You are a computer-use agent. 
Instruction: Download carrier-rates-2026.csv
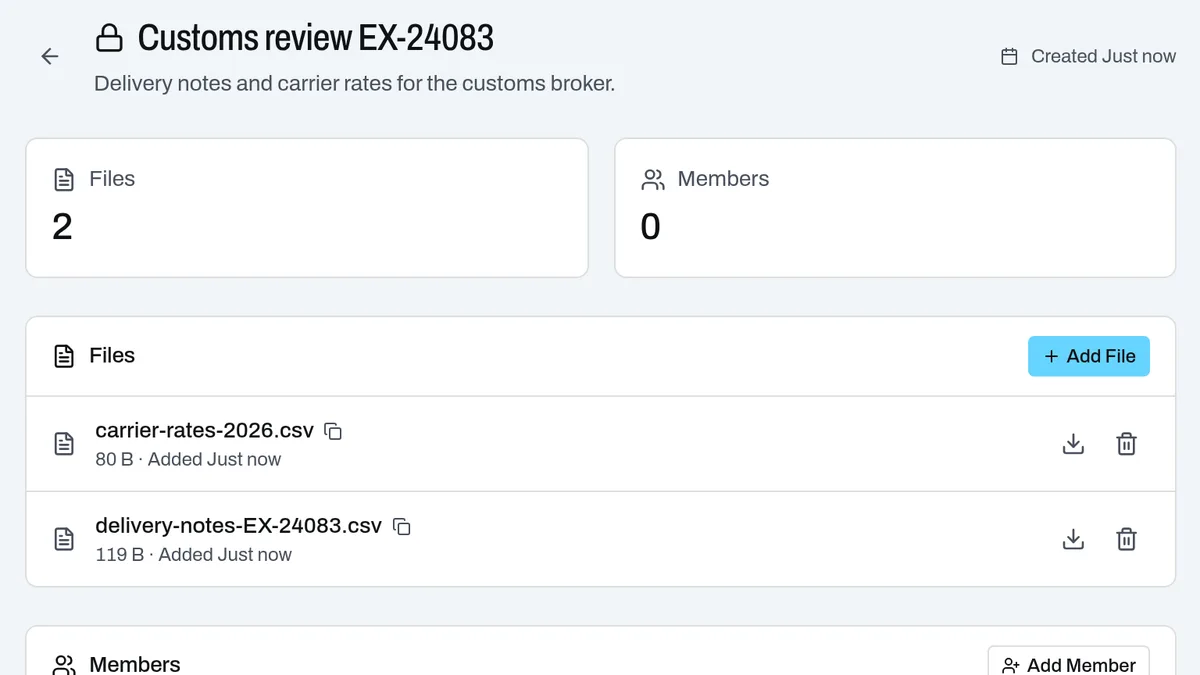coord(1073,444)
